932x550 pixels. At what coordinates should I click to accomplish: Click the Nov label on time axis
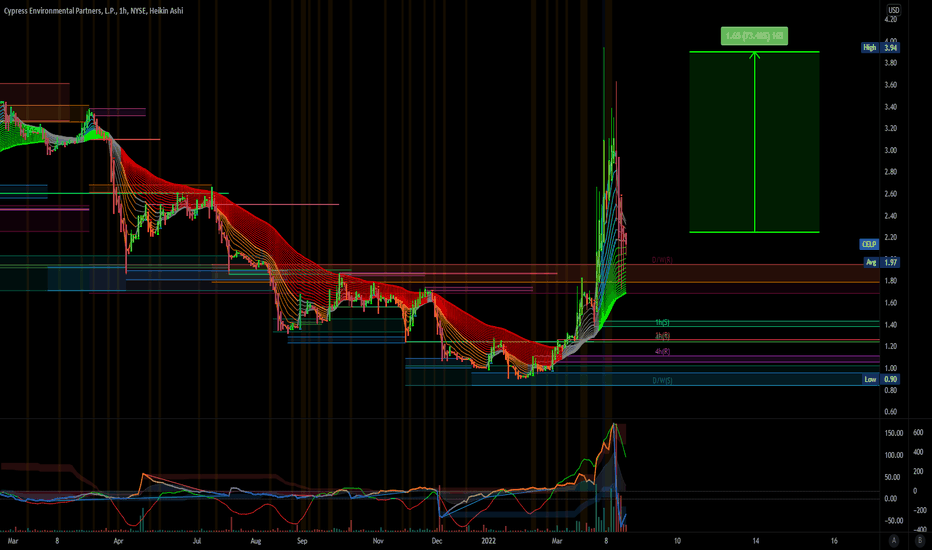coord(378,540)
